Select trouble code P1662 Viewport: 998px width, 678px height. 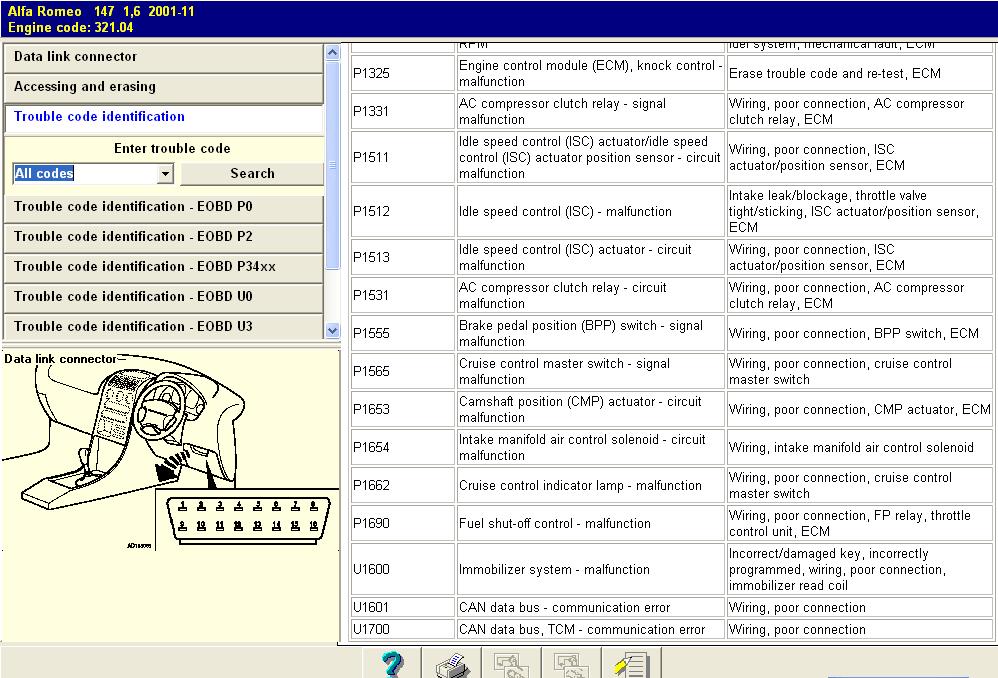[402, 485]
